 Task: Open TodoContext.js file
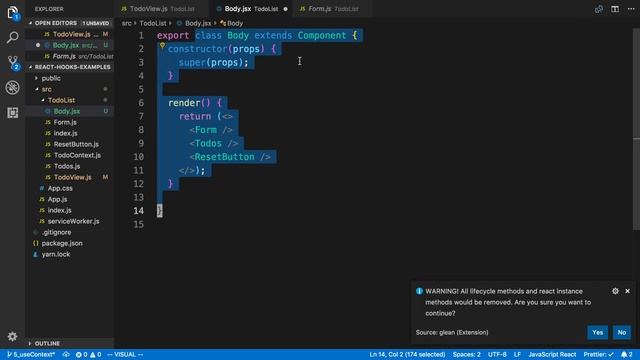coord(77,155)
